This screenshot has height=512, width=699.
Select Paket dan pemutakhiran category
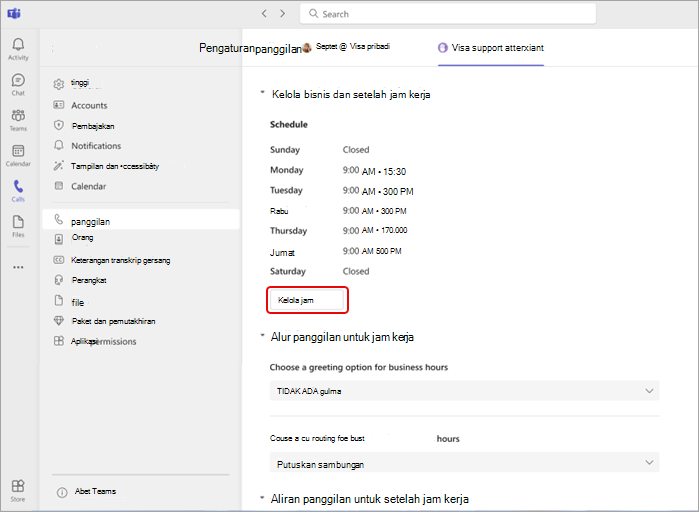tap(114, 321)
